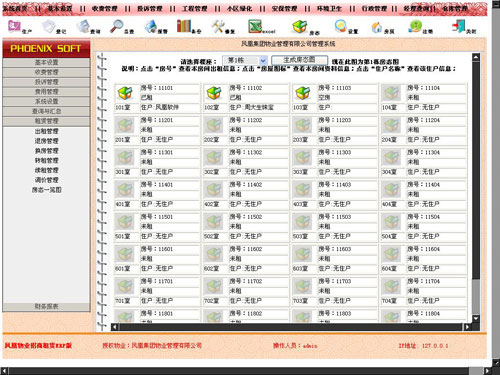Click room number 房号:11203
Image resolution: width=500 pixels, height=375 pixels.
[334, 120]
